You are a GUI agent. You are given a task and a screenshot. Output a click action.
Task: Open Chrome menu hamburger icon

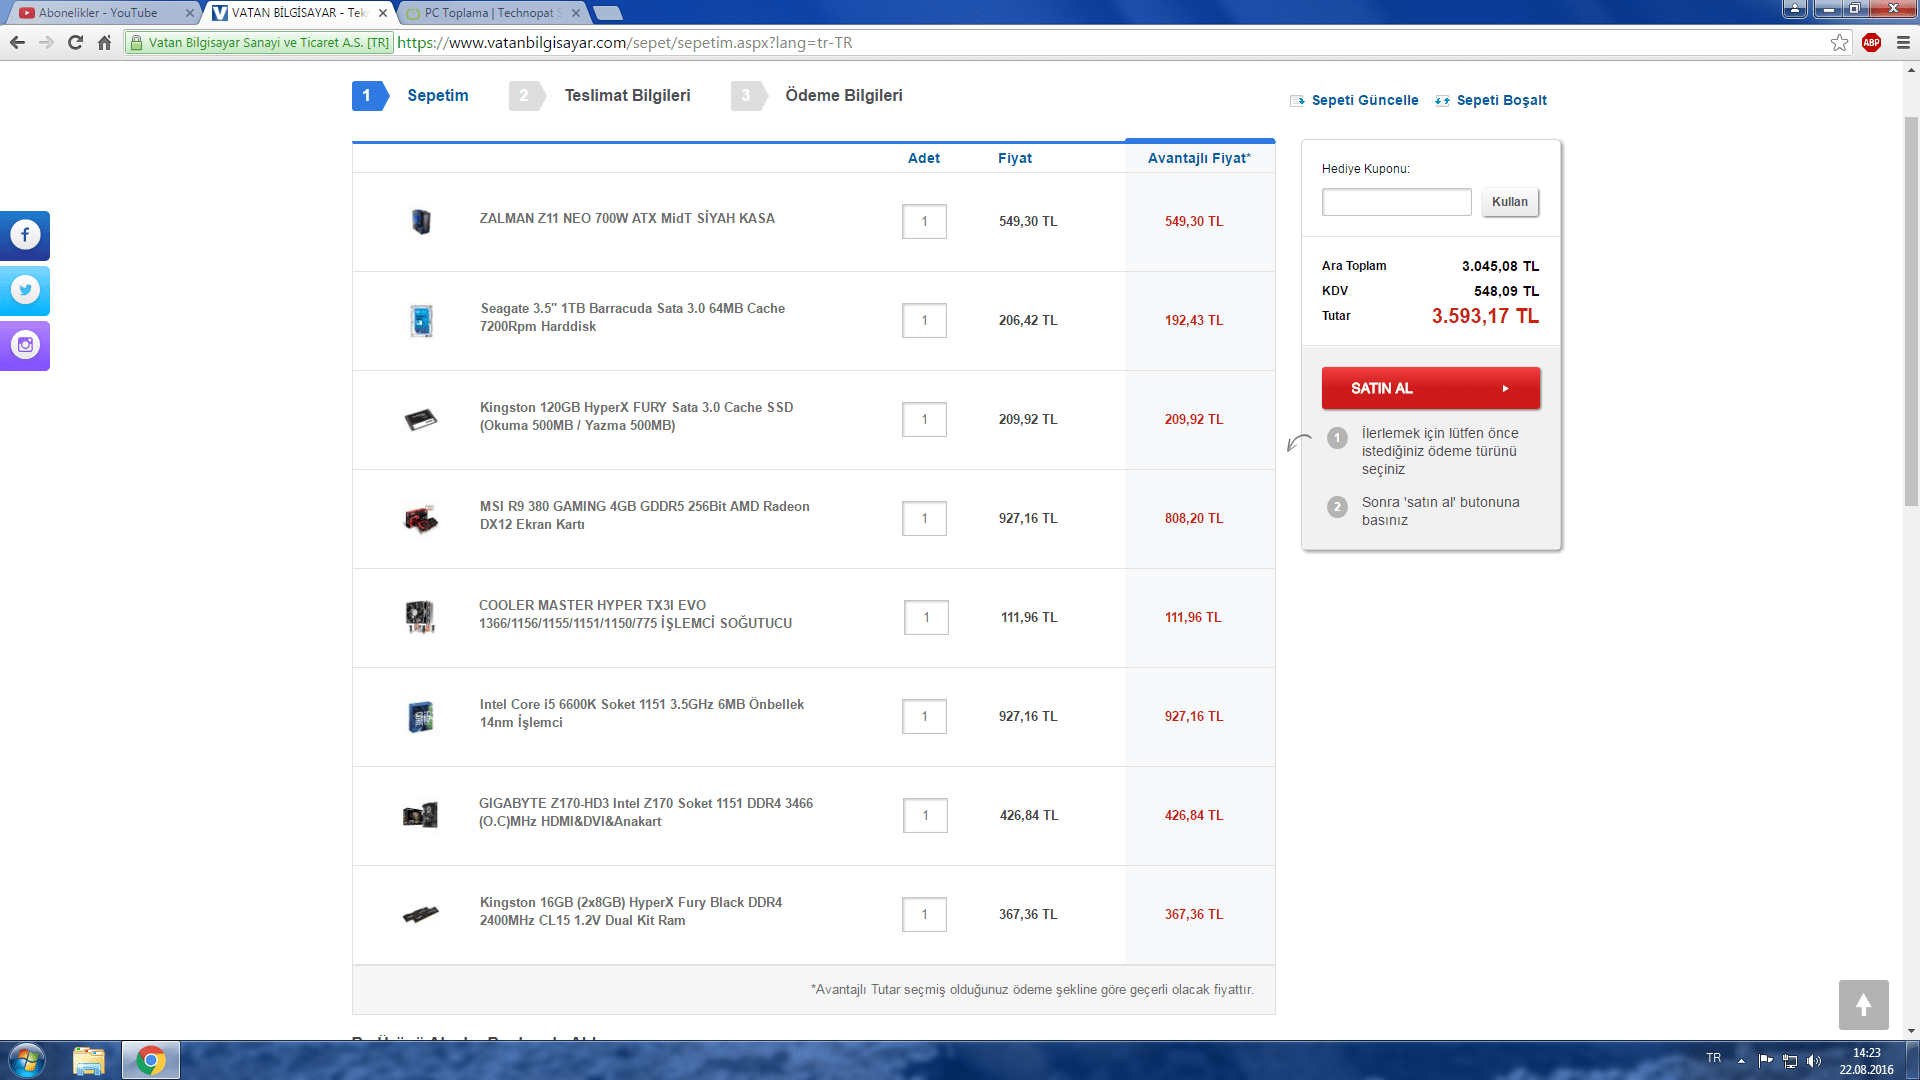[x=1903, y=42]
